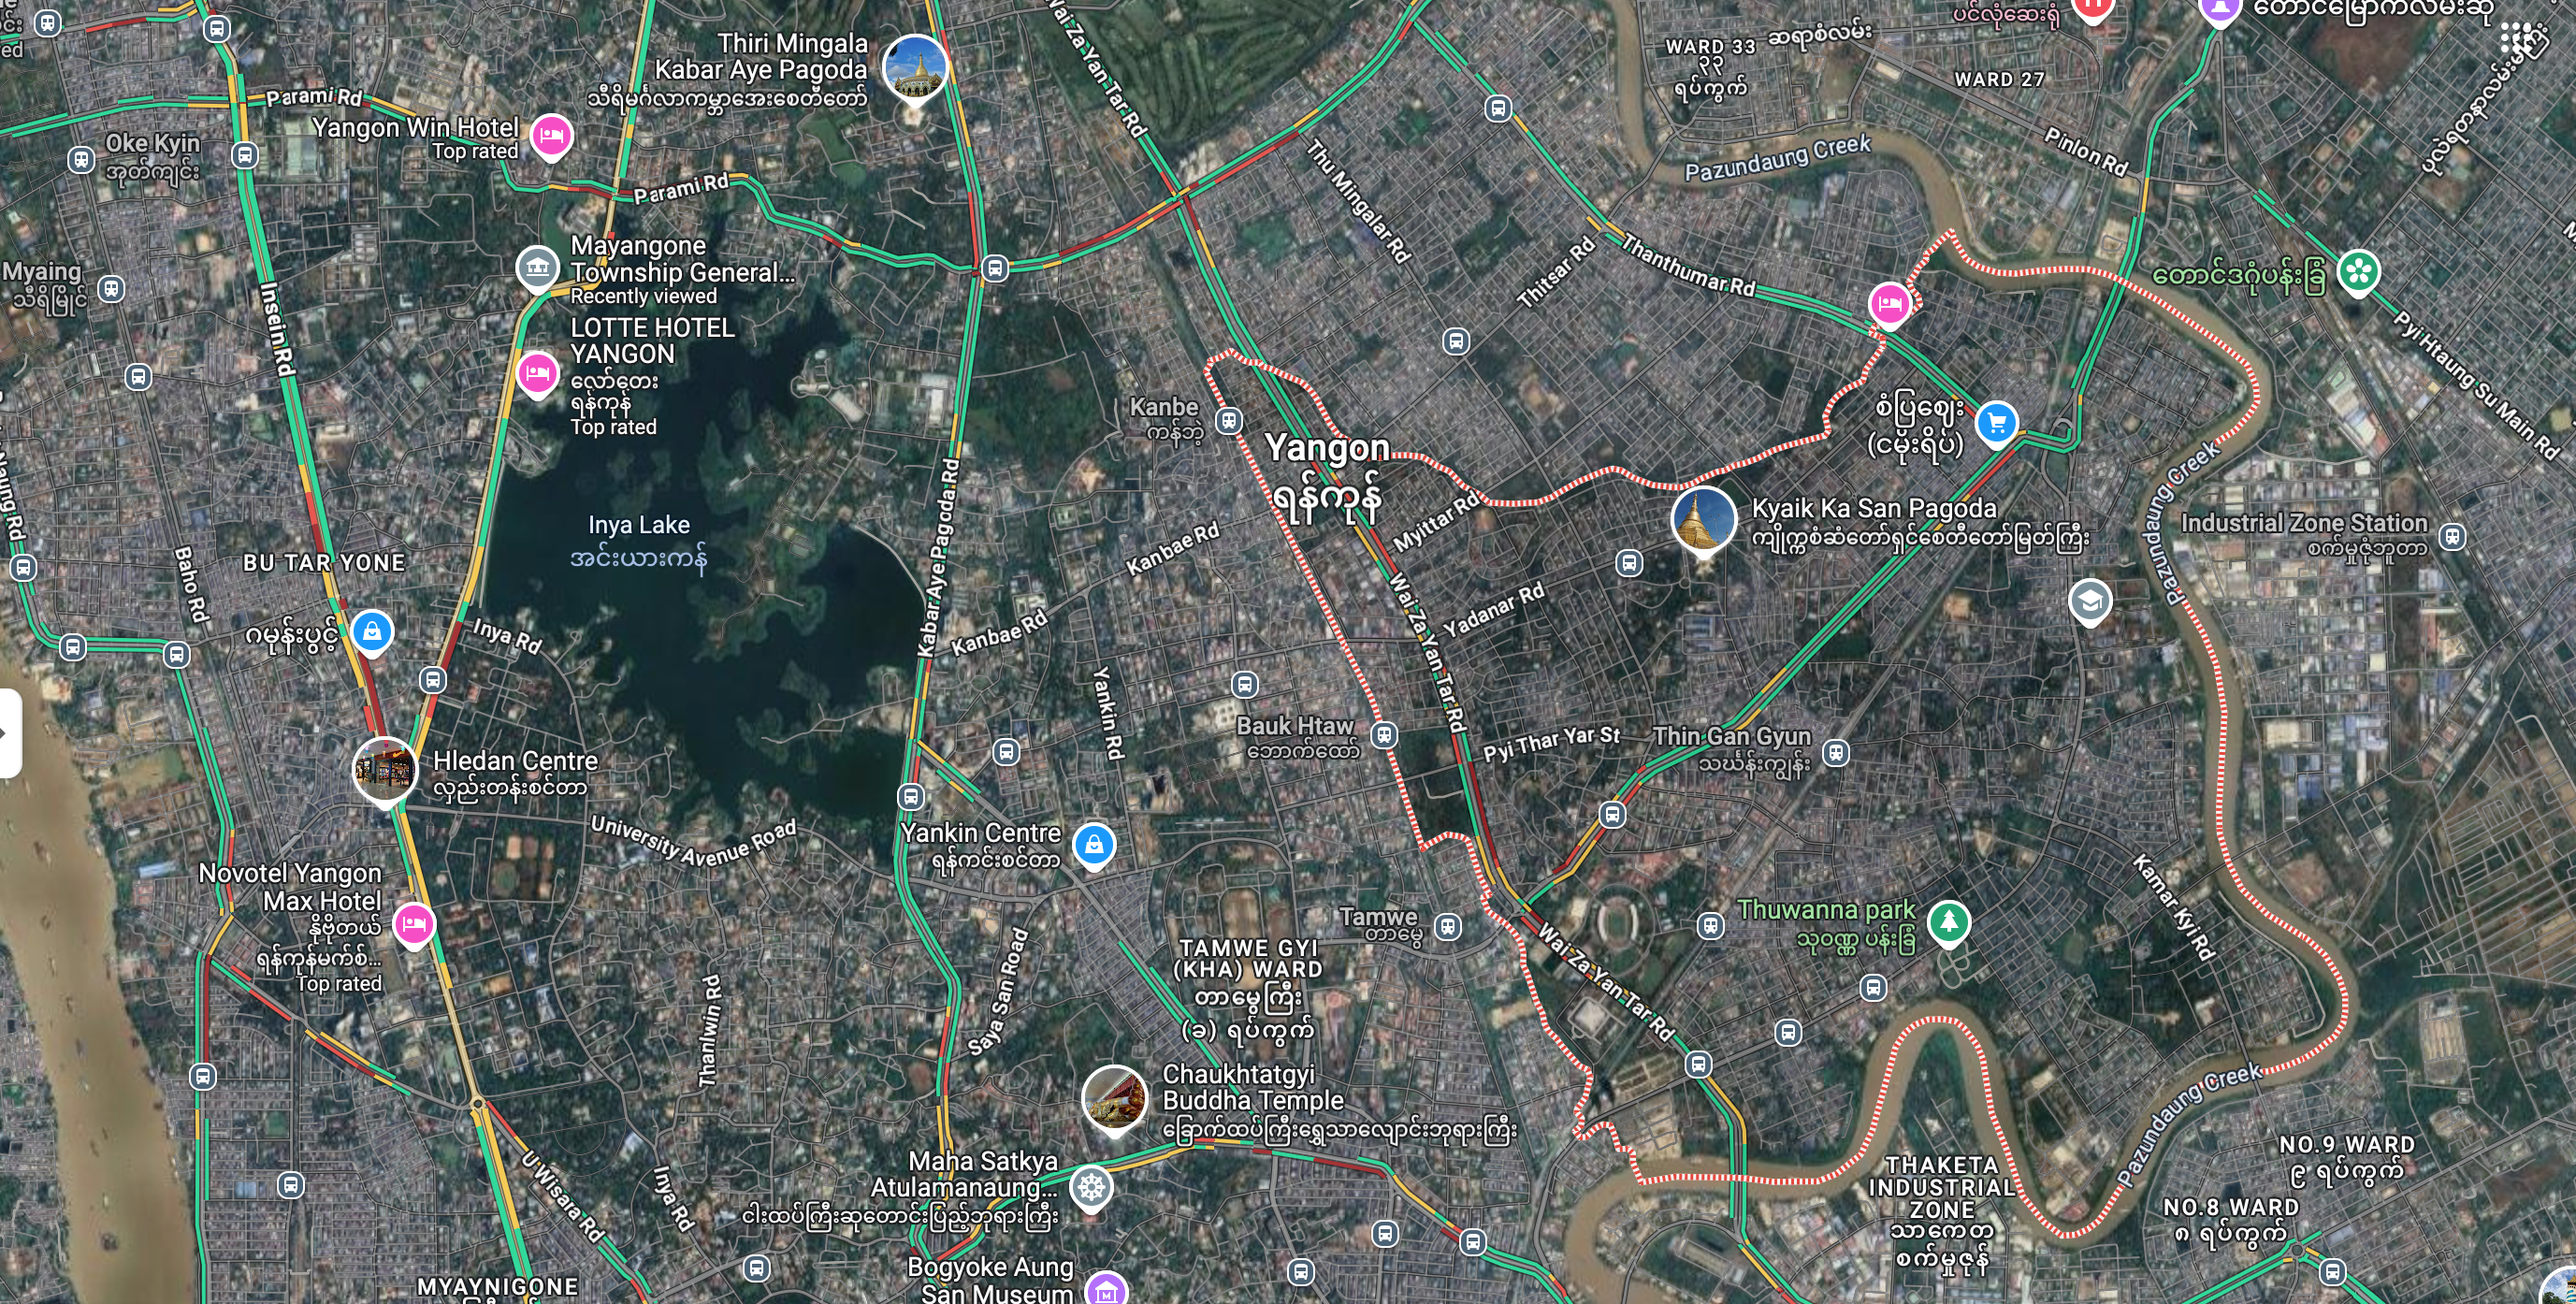
Task: Open the Kyaik Ka San Pagoda photo pin
Action: tap(1703, 520)
